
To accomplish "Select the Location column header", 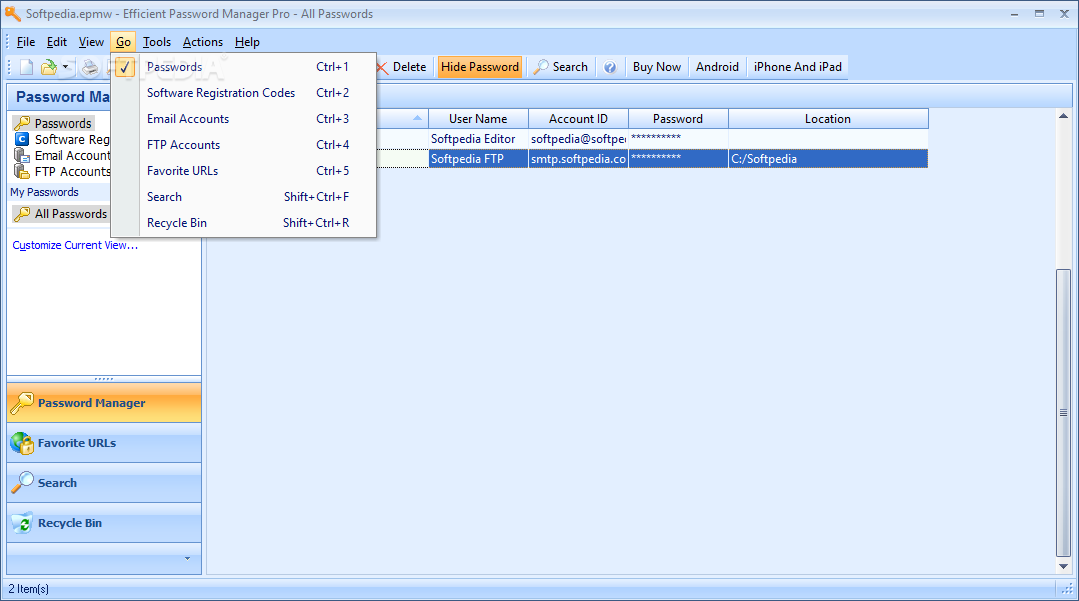I will coord(828,118).
